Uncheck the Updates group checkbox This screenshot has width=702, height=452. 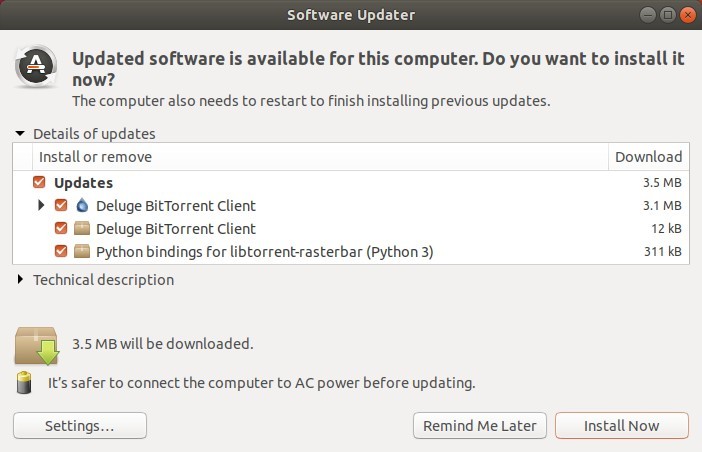point(39,182)
